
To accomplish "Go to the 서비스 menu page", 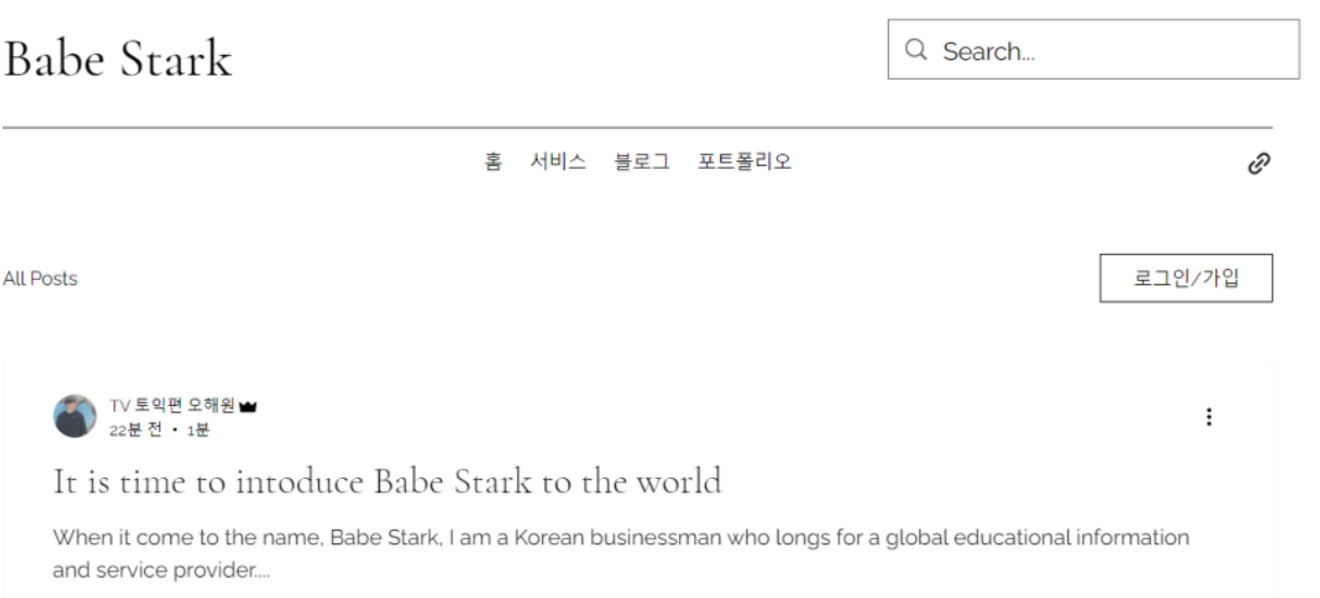I will (x=558, y=161).
